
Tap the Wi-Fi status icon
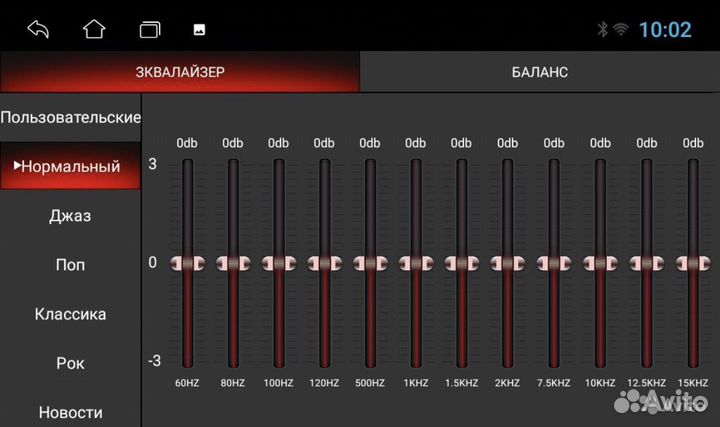coord(621,29)
